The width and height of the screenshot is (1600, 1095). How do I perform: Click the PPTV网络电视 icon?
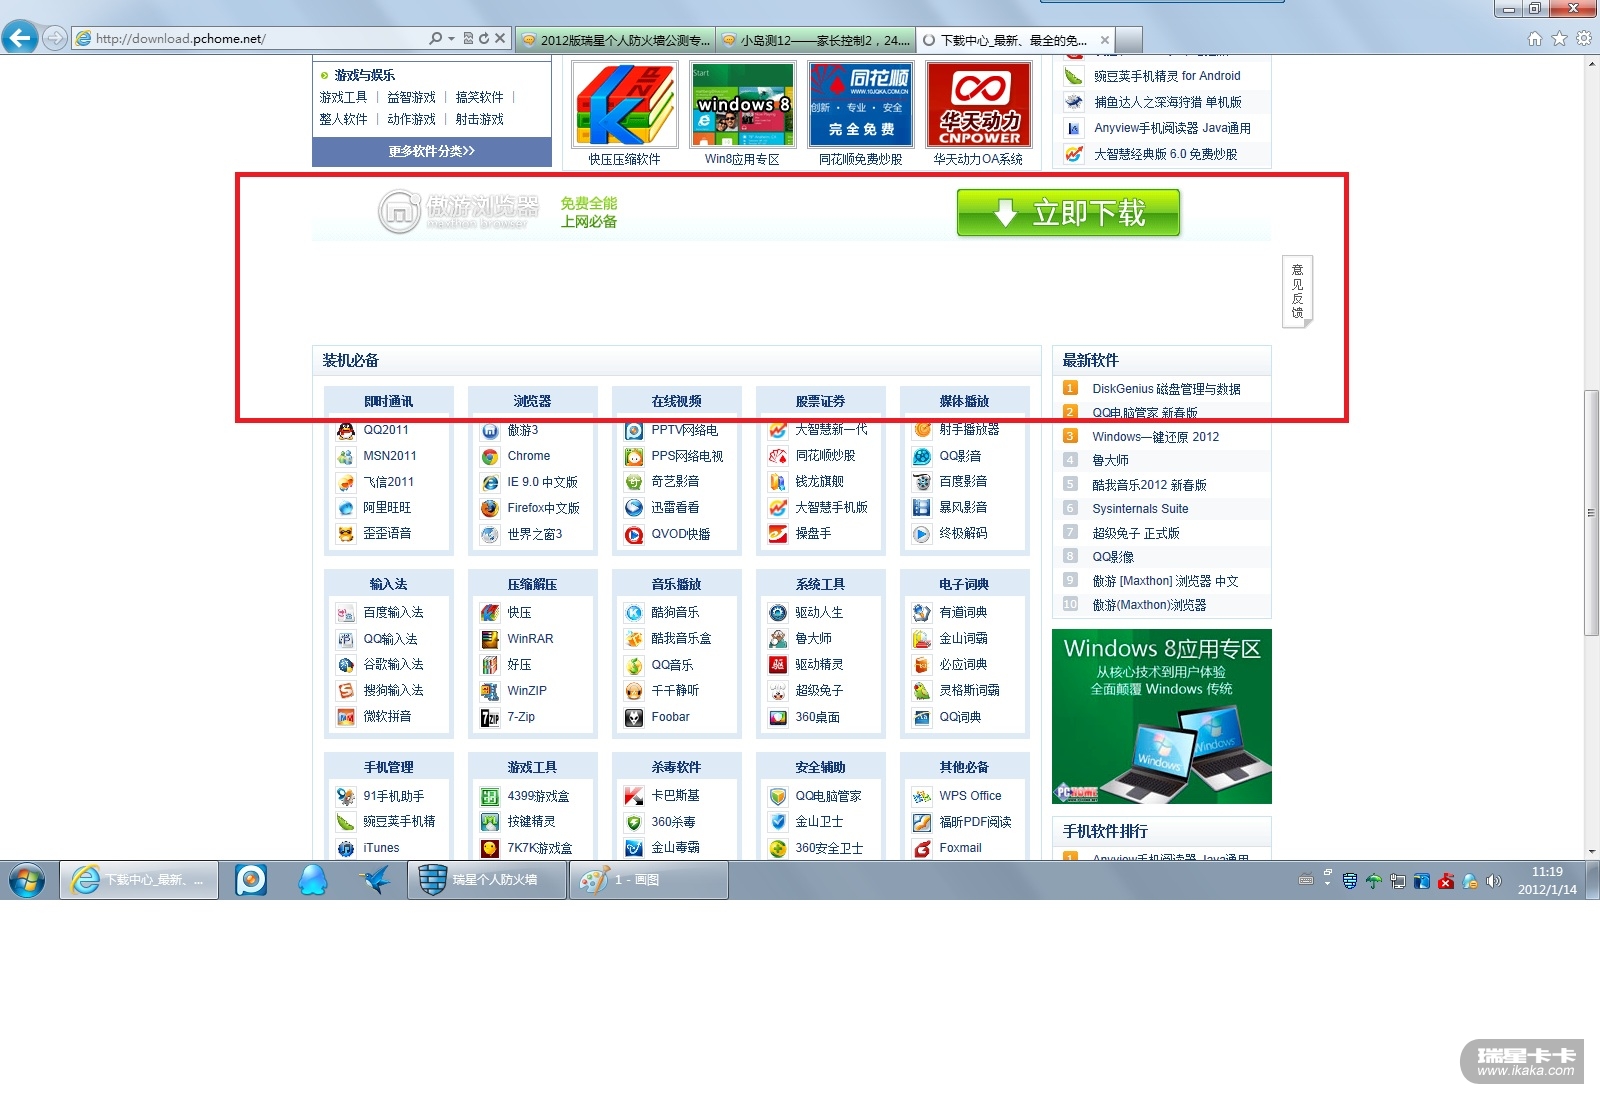tap(634, 430)
